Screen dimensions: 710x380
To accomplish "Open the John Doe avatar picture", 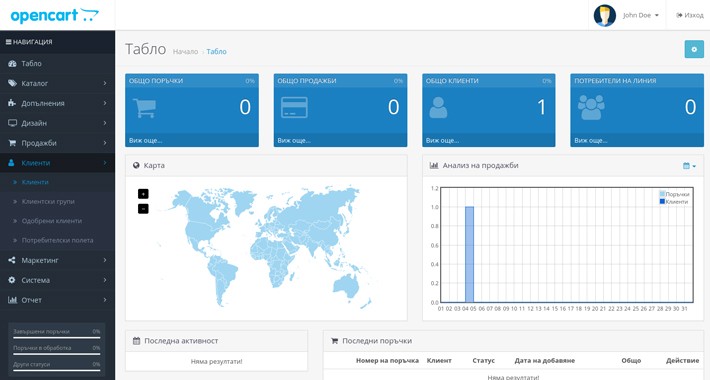I will [604, 15].
